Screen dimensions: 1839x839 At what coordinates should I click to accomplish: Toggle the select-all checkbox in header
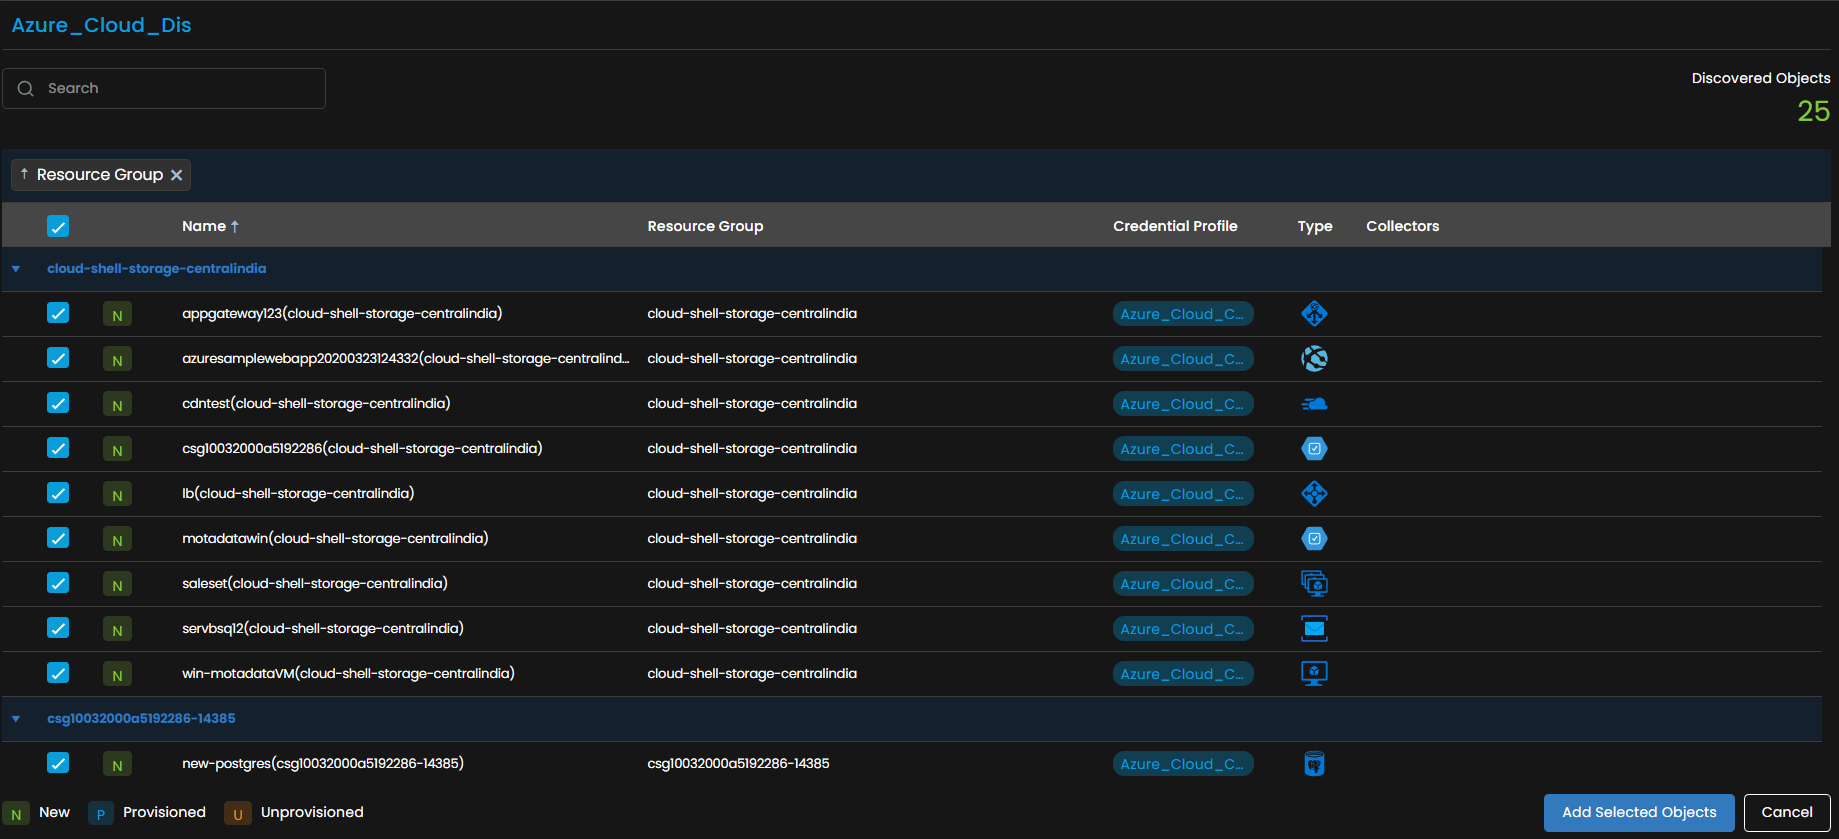pos(58,226)
